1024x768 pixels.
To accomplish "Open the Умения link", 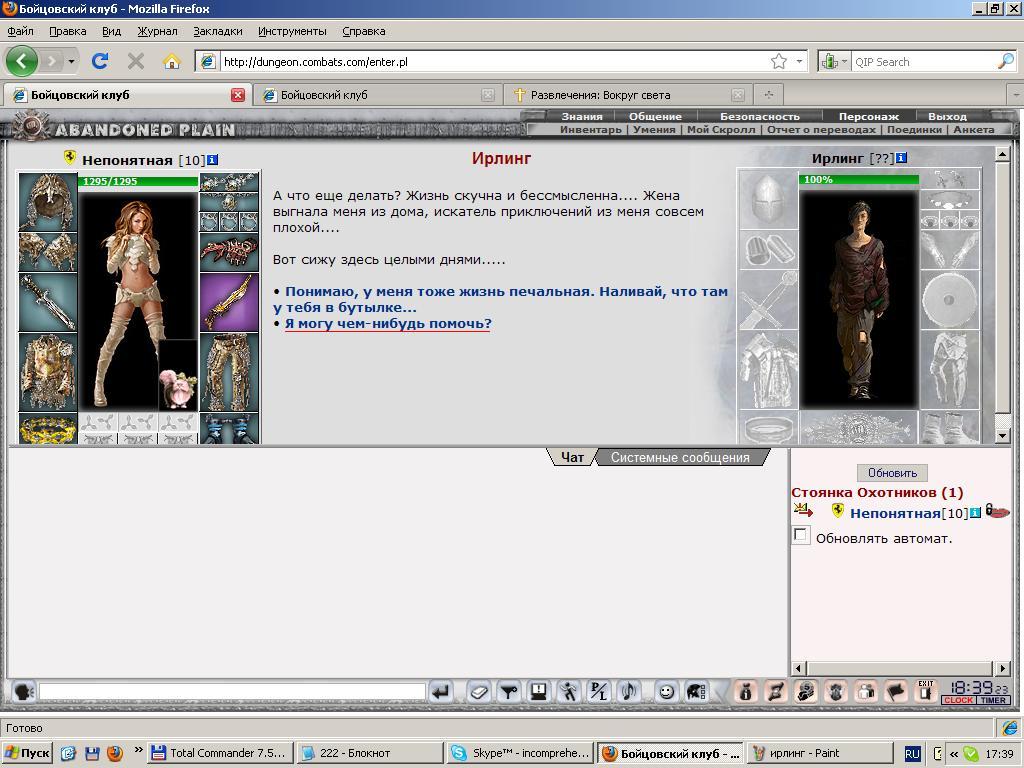I will click(x=654, y=129).
